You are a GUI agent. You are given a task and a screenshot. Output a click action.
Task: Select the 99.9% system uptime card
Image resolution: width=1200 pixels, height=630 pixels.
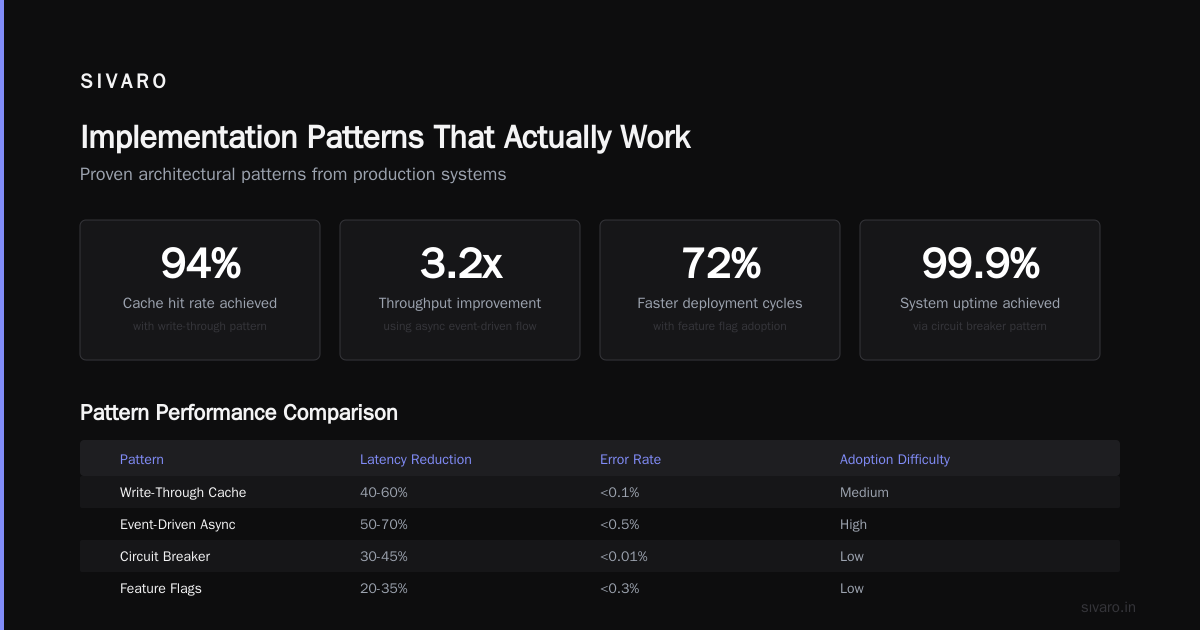pos(980,290)
